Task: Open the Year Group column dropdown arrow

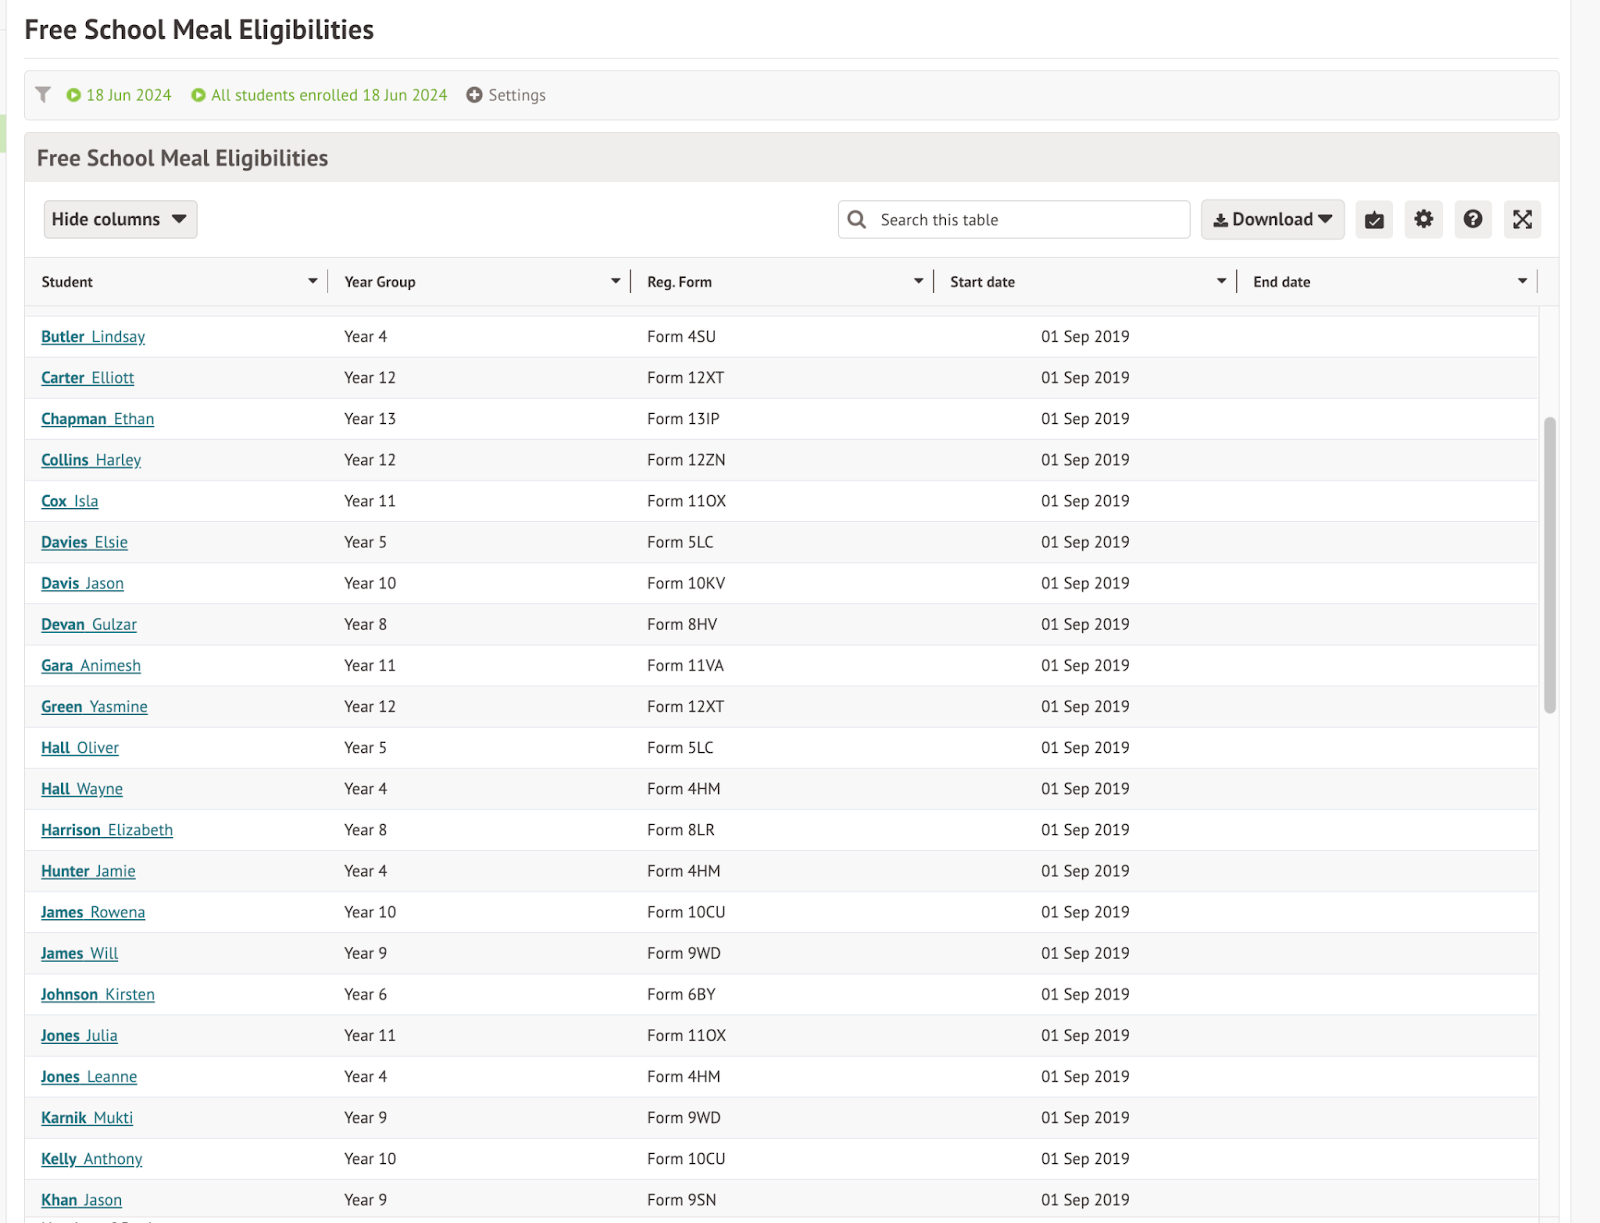Action: [616, 282]
